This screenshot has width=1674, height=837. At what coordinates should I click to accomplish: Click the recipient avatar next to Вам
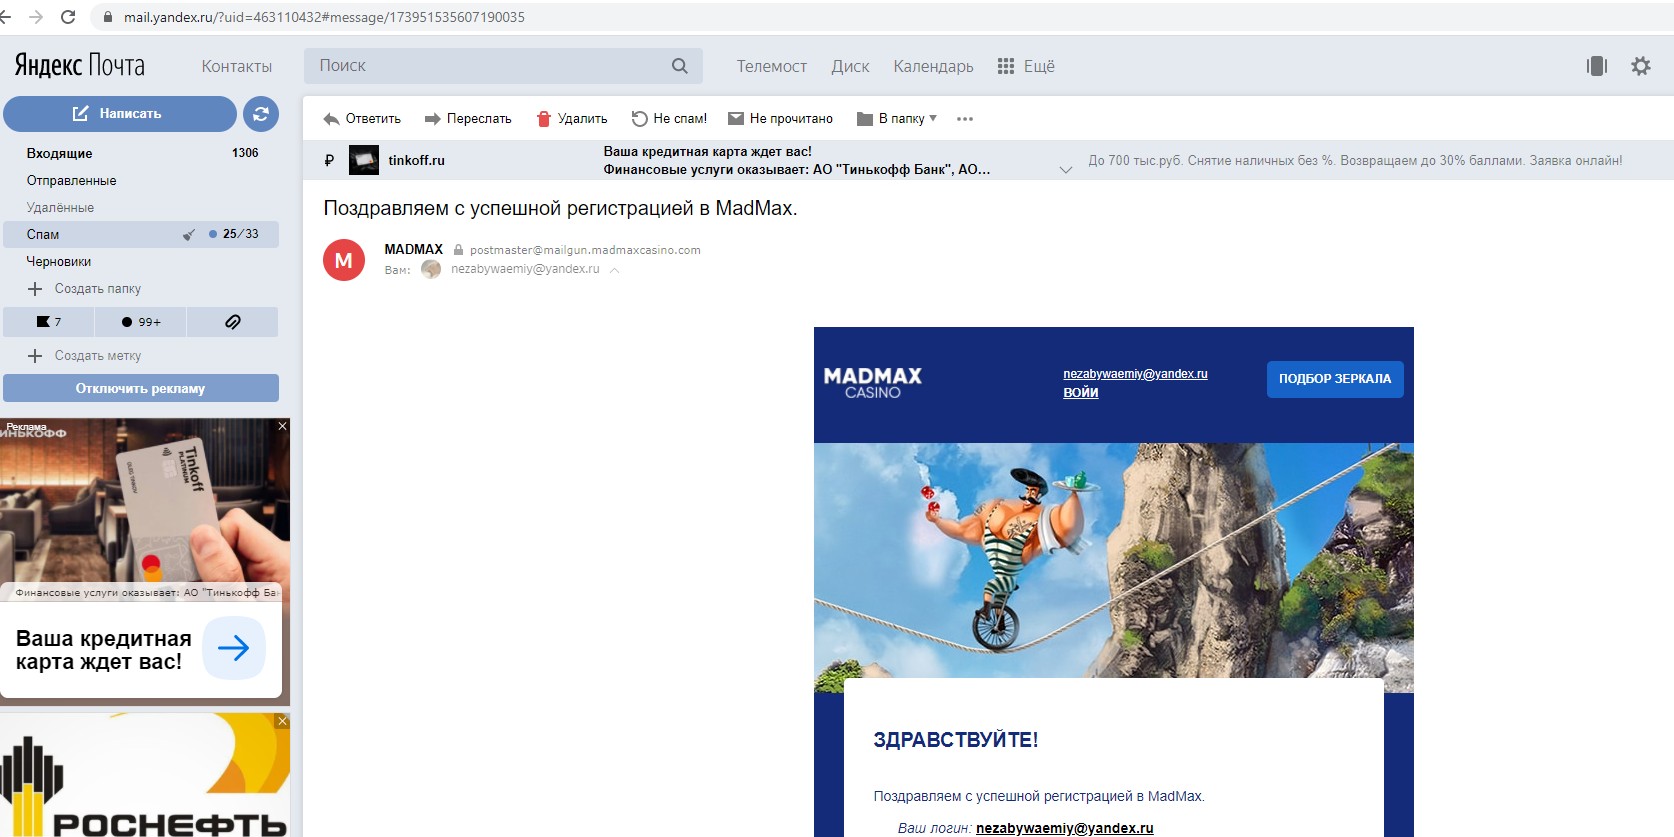tap(431, 269)
